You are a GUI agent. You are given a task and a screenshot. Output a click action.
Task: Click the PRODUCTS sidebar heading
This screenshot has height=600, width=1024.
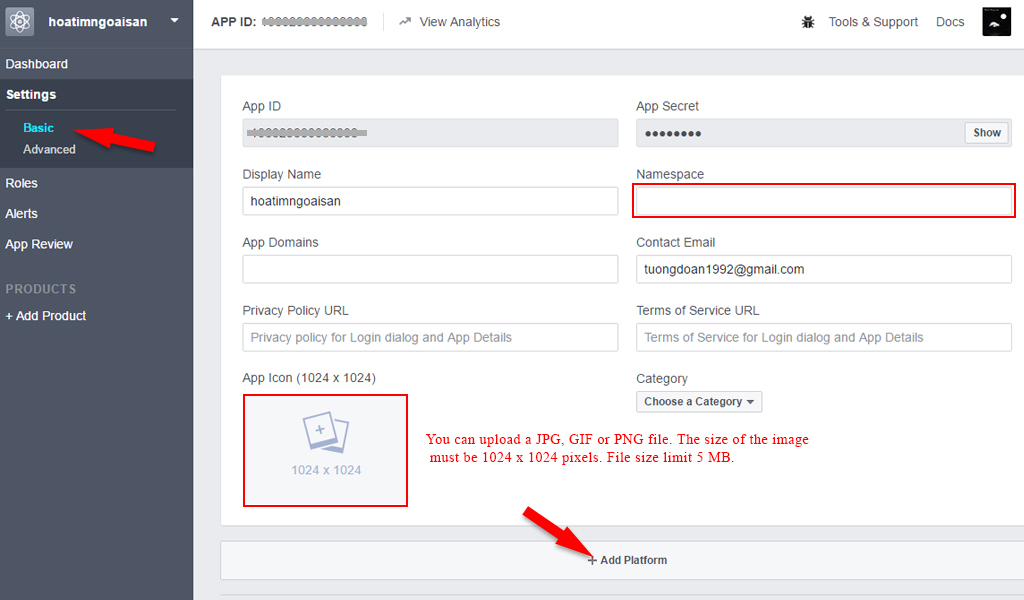(x=40, y=289)
